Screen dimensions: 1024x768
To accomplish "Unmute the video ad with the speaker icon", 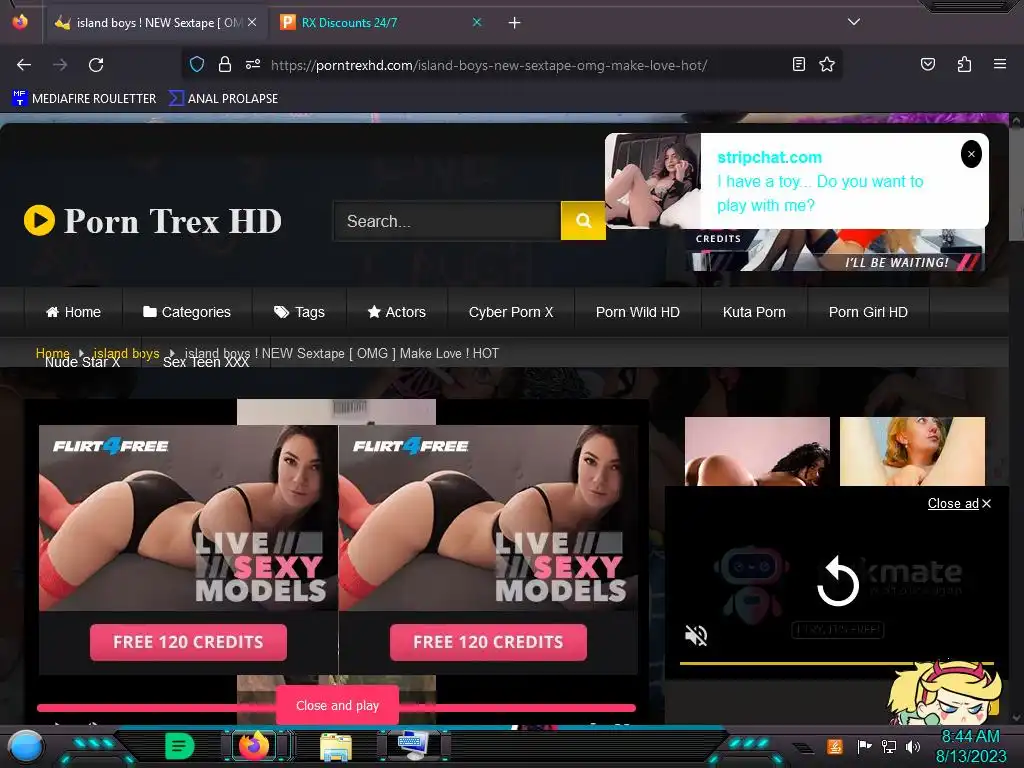I will [696, 635].
